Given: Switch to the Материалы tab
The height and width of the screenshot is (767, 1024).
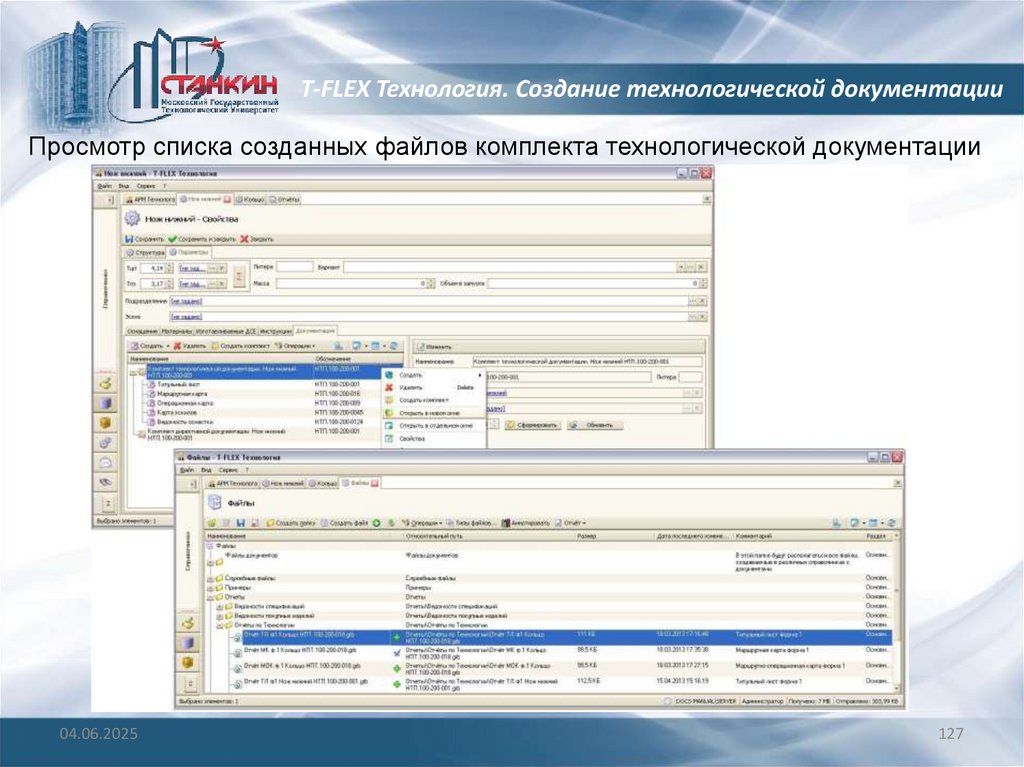Looking at the screenshot, I should pos(176,331).
